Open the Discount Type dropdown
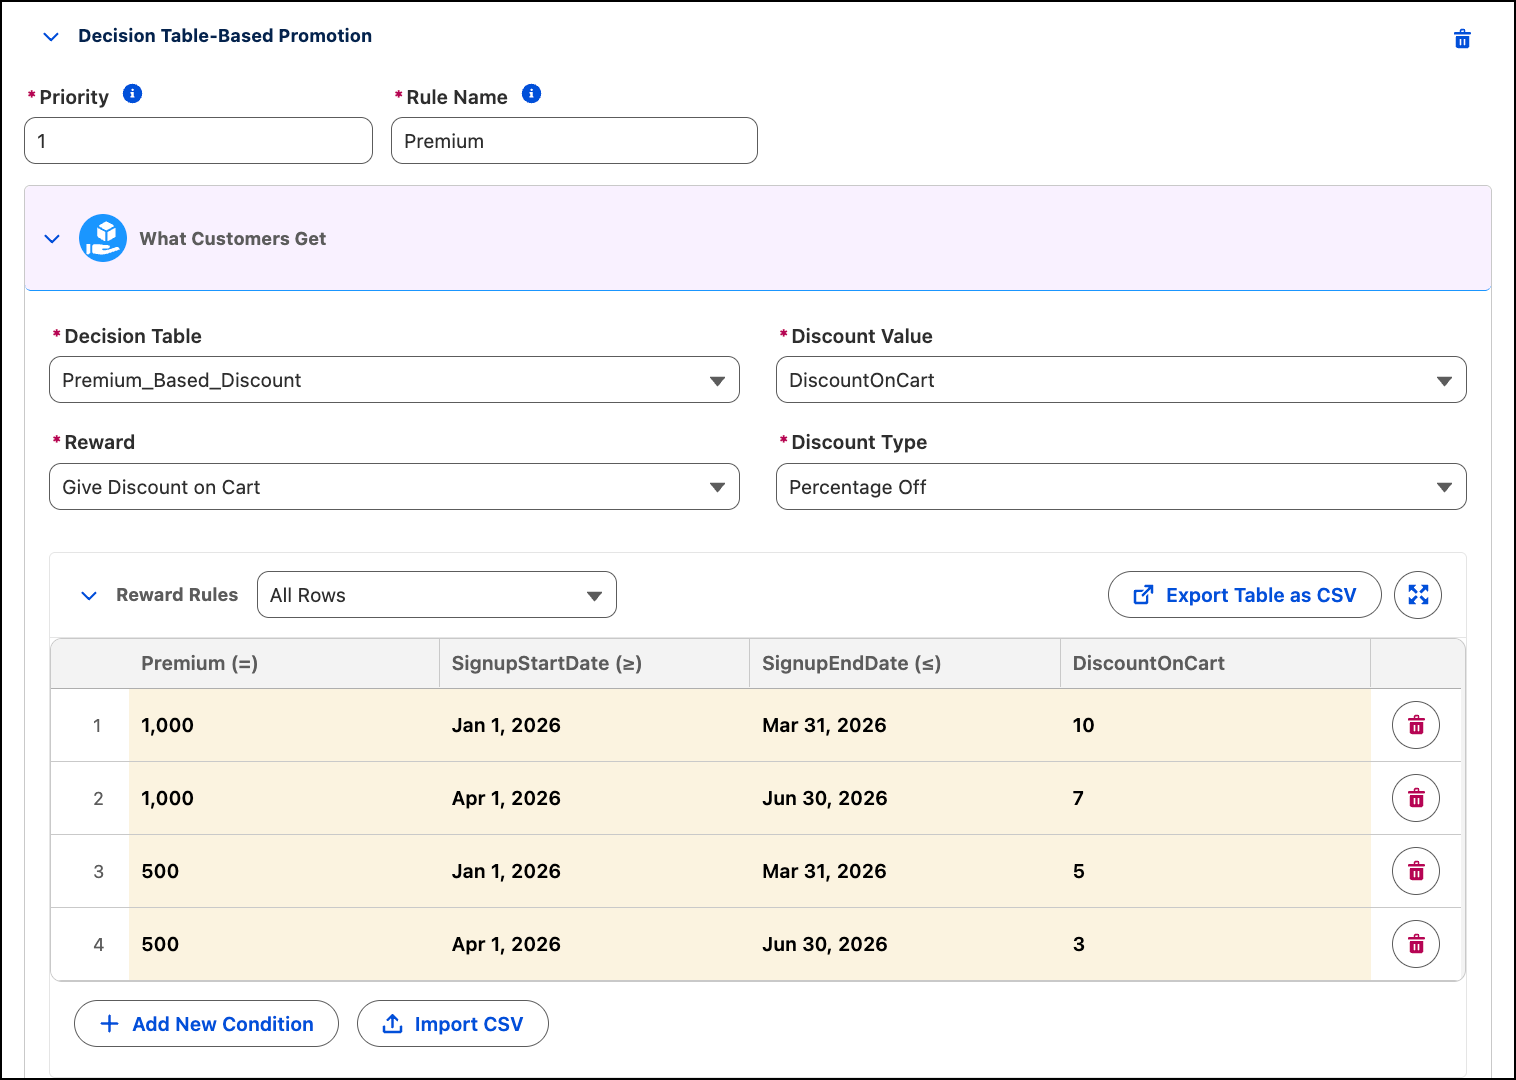This screenshot has height=1080, width=1516. pyautogui.click(x=1121, y=487)
